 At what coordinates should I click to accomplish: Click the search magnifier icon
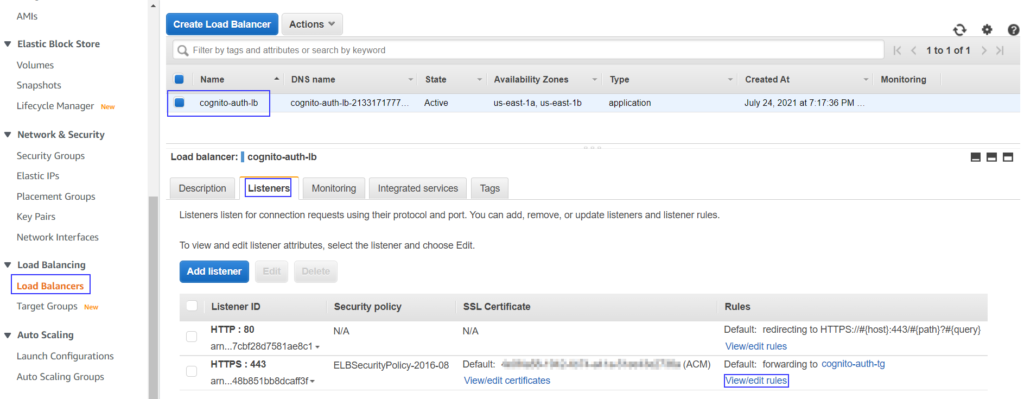pyautogui.click(x=183, y=50)
